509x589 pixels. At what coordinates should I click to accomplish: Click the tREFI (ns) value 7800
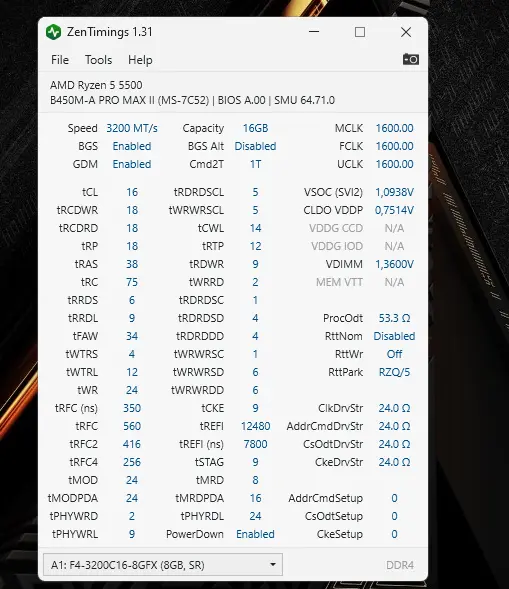(255, 444)
